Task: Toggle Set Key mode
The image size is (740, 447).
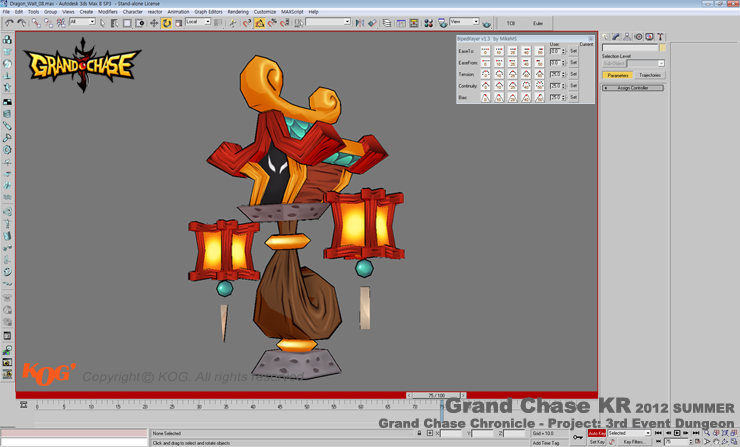Action: coord(596,441)
